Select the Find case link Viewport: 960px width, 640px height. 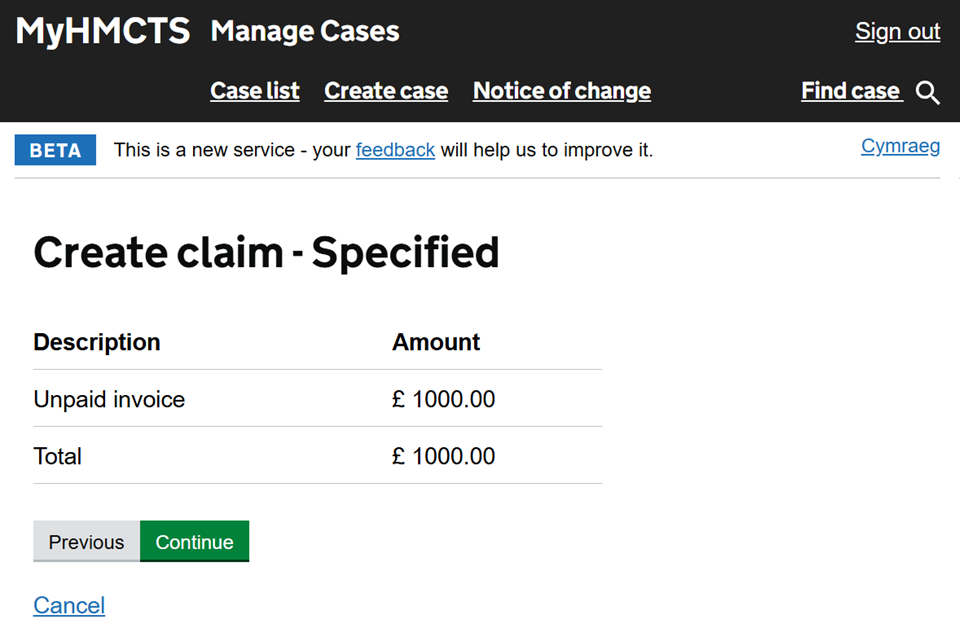click(x=851, y=91)
